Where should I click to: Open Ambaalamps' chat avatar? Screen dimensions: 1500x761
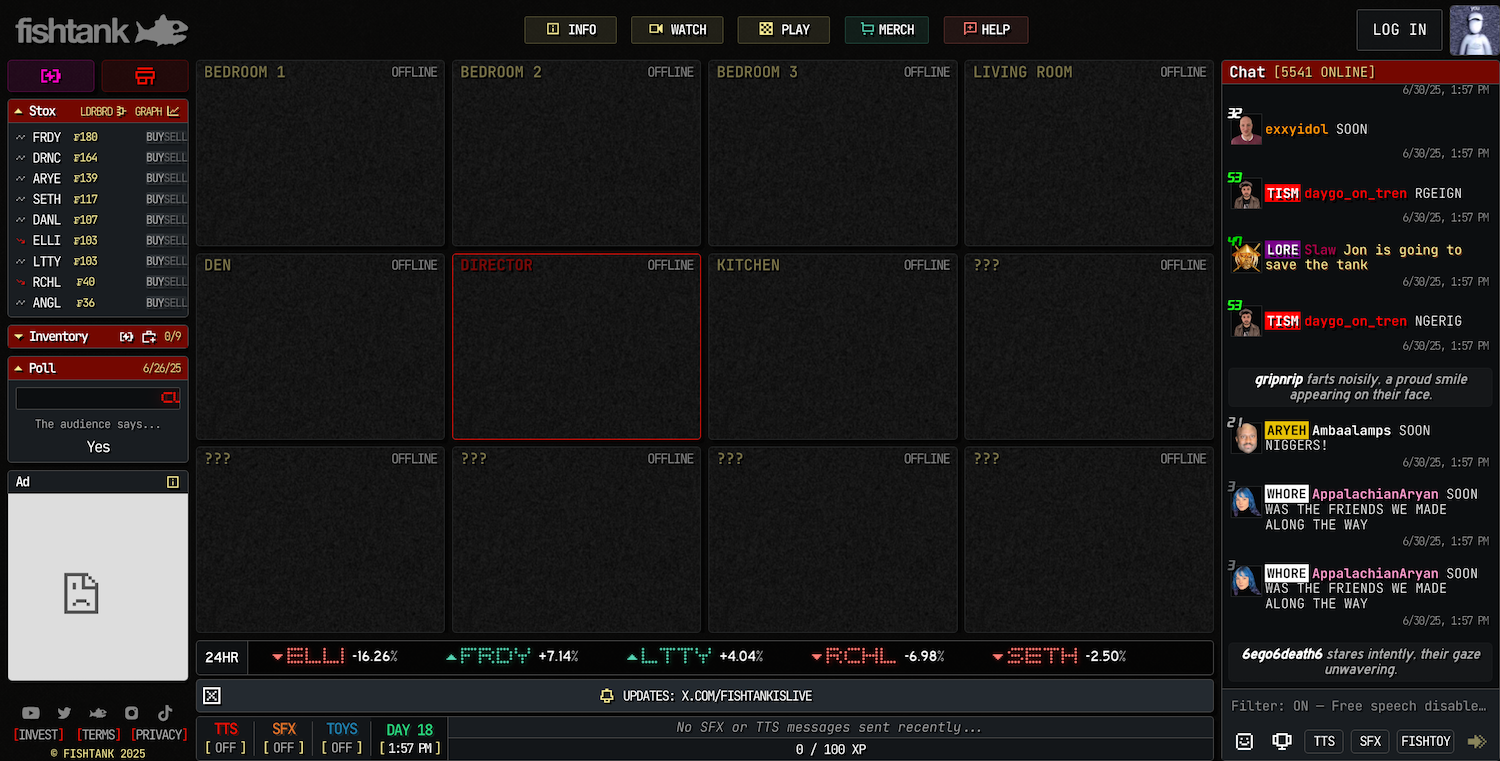coord(1246,438)
